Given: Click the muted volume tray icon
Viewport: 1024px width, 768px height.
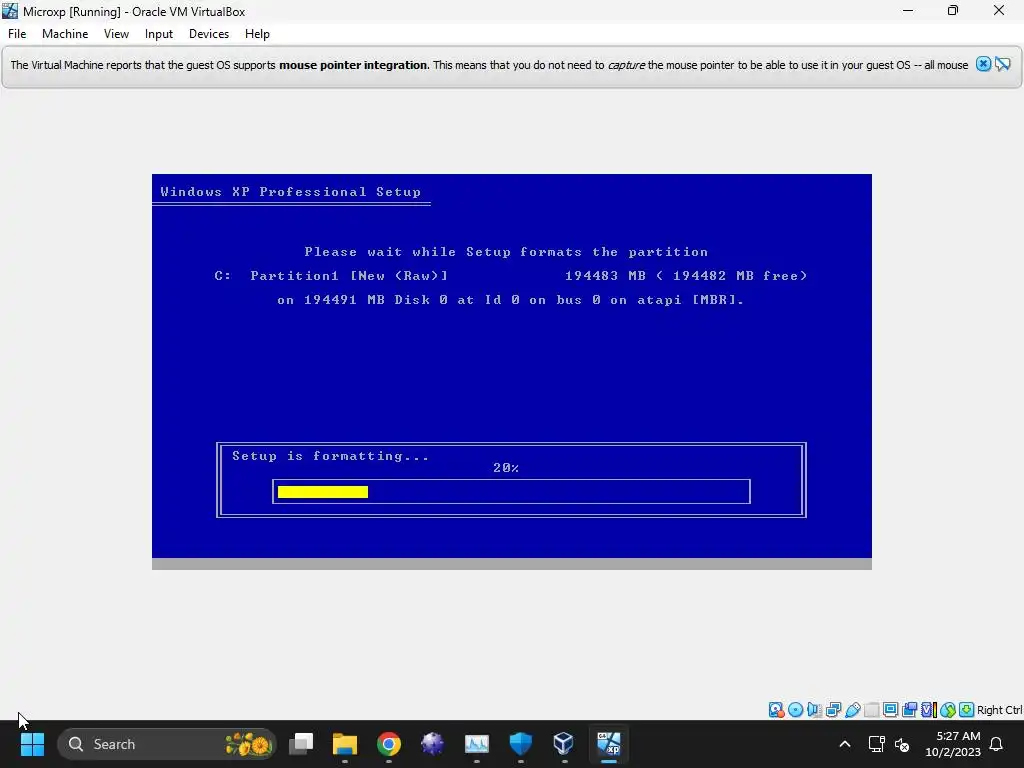Looking at the screenshot, I should coord(903,744).
